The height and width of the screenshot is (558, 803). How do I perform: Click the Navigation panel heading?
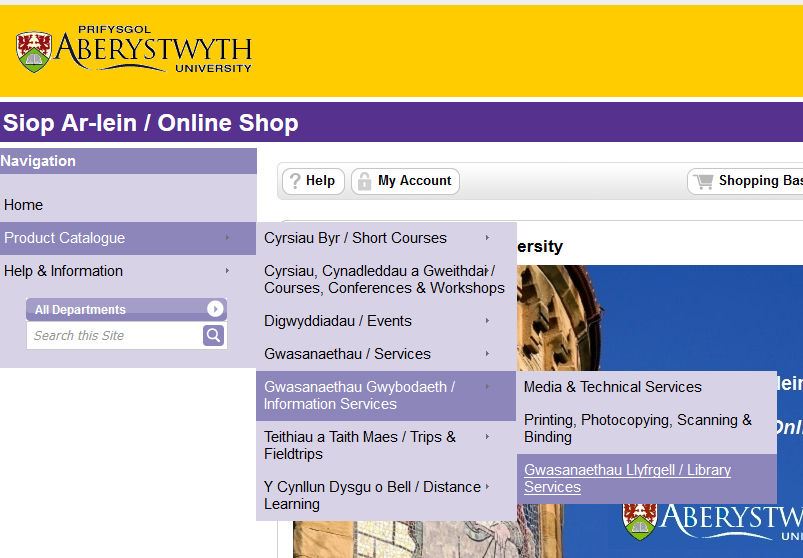coord(128,161)
